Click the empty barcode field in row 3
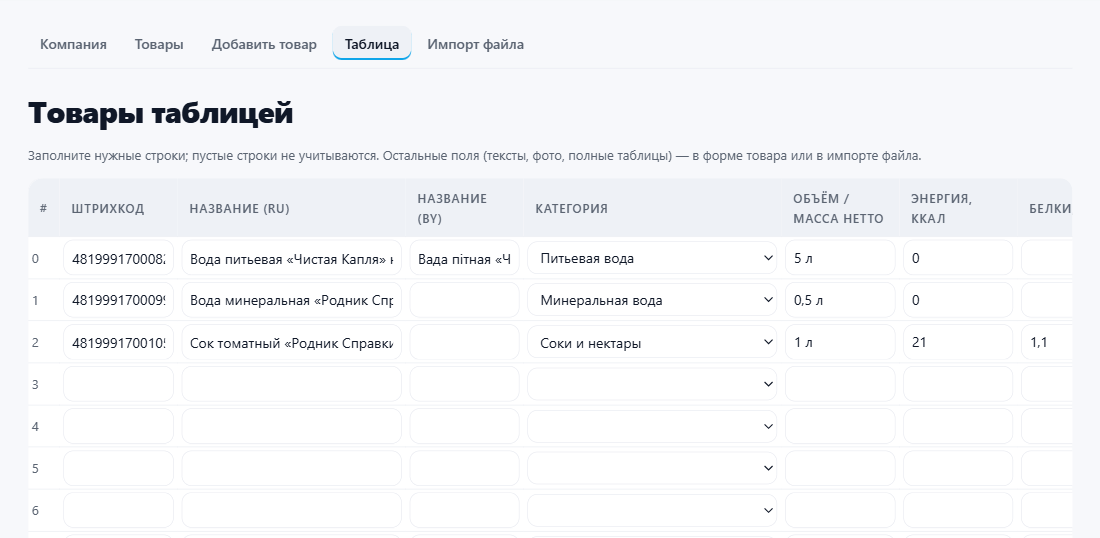Image resolution: width=1100 pixels, height=538 pixels. (119, 384)
